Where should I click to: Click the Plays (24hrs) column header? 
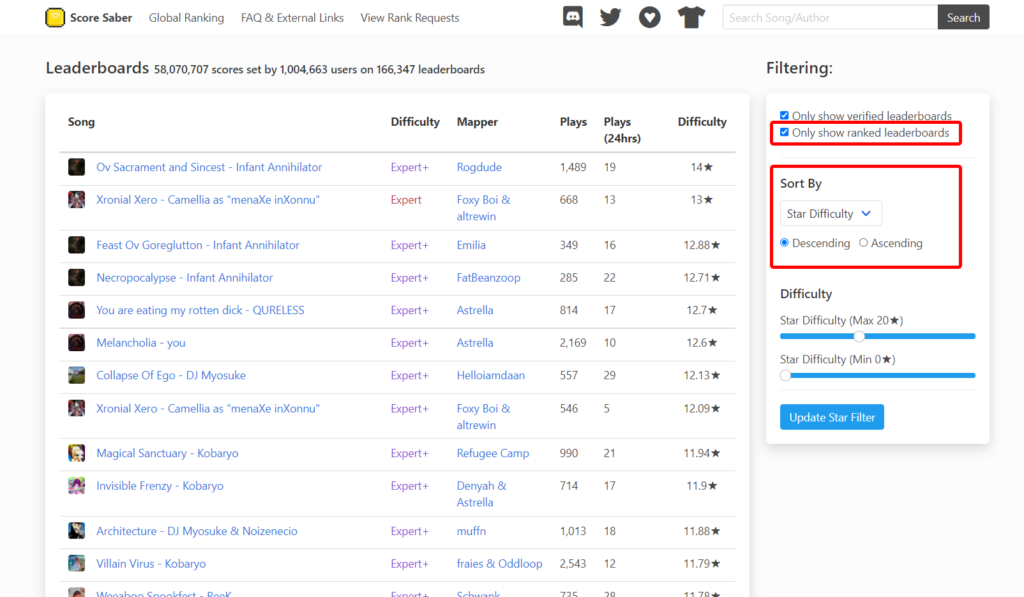(622, 130)
